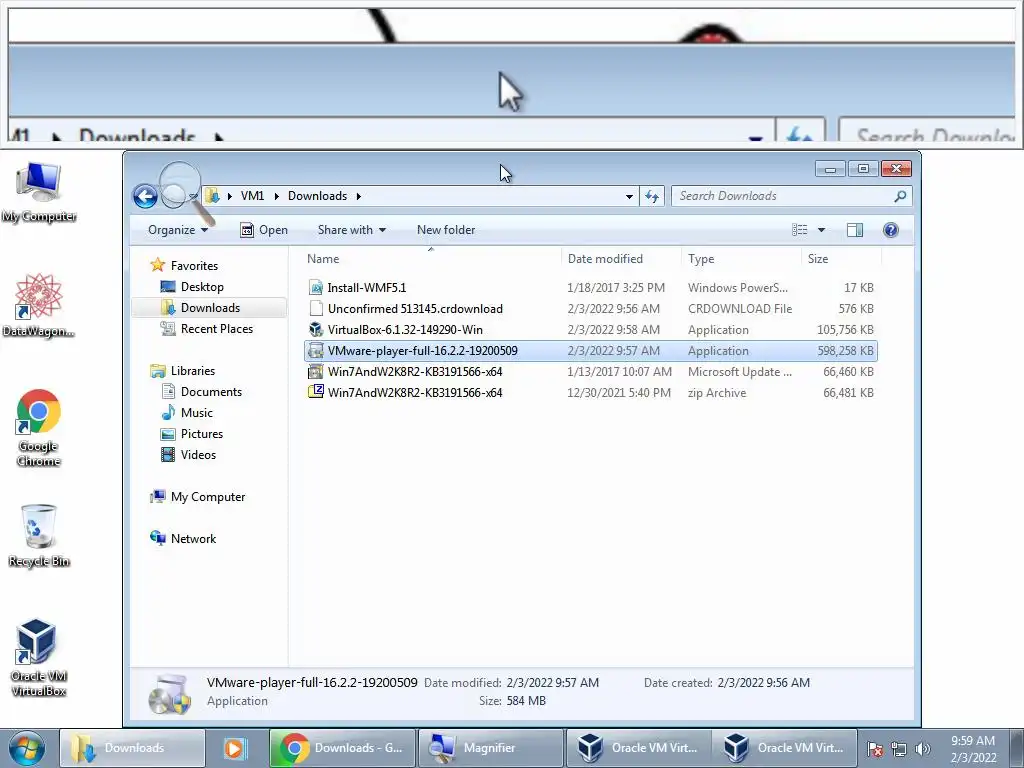Open the view options dropdown arrow
1024x768 pixels.
[822, 230]
